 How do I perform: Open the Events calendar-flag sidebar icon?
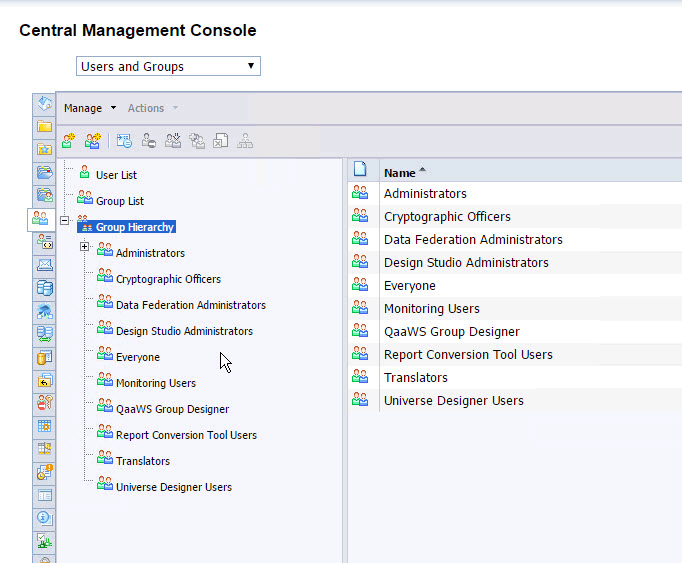point(44,449)
